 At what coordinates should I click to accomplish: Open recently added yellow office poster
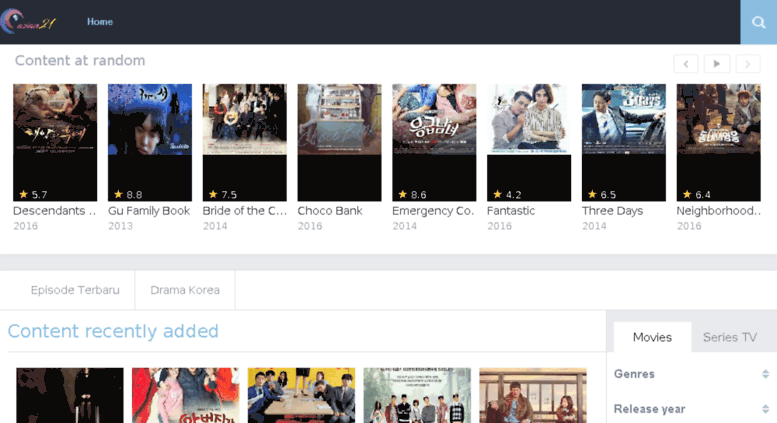[301, 395]
